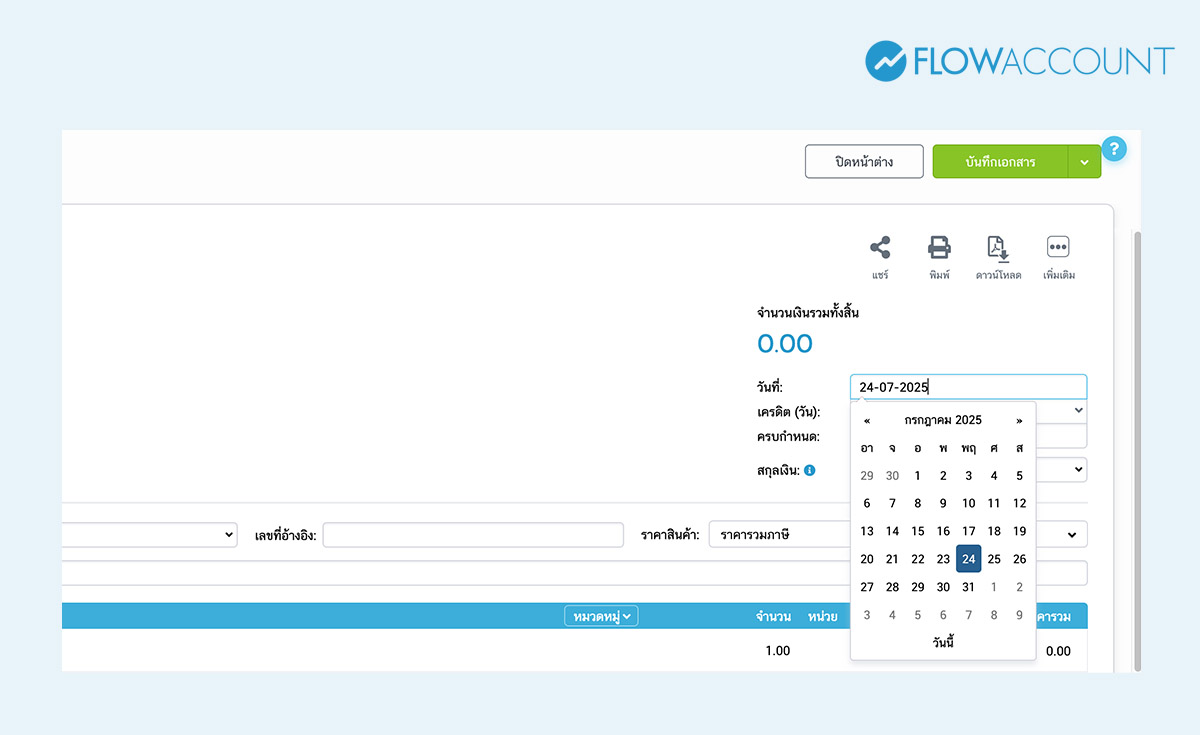Go to previous month in calendar
Screen dimensions: 1200x735
click(x=867, y=420)
